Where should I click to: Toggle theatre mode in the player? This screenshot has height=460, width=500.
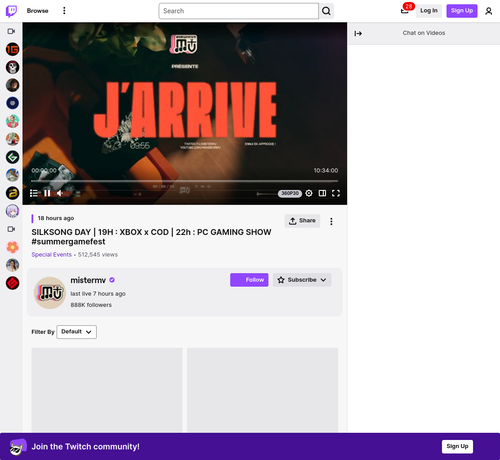322,193
